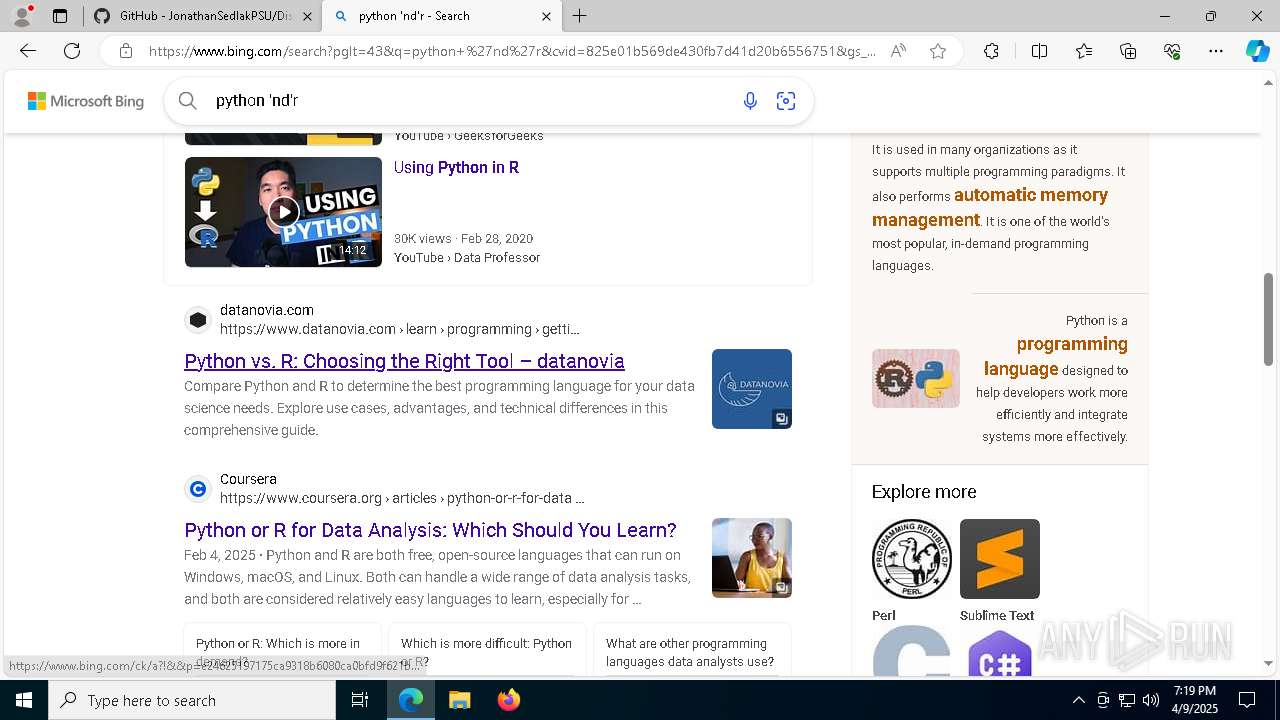
Task: Open the Coursera result thumbnail image
Action: (752, 558)
